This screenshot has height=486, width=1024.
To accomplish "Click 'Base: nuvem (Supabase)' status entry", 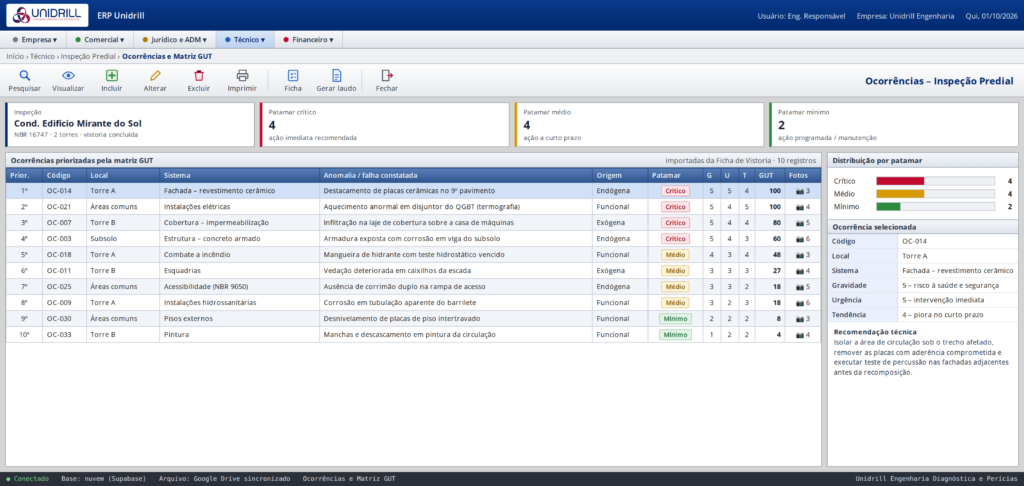I will 104,479.
